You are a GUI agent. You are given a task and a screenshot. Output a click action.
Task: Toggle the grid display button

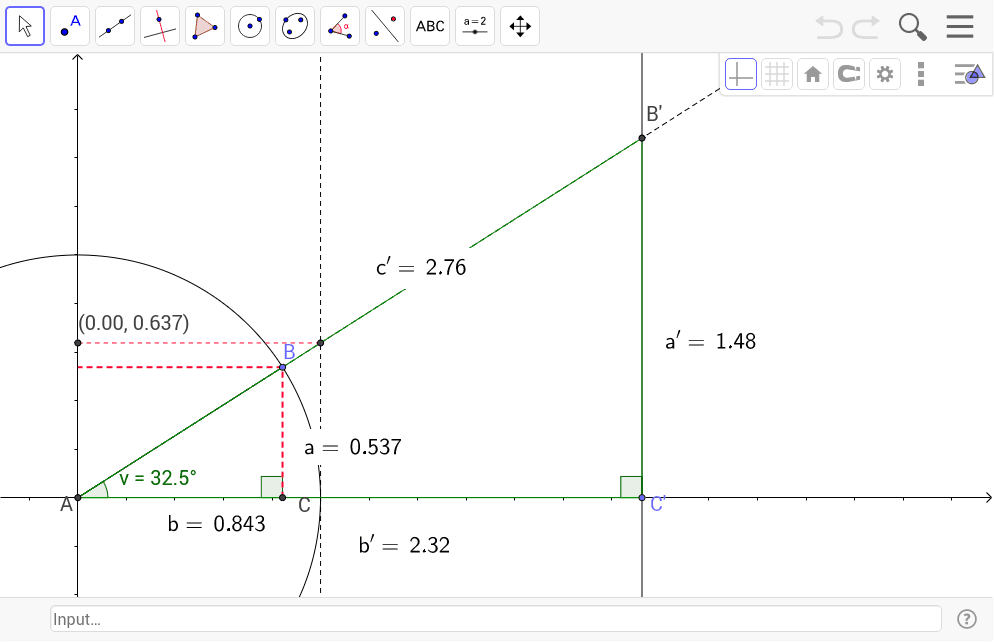point(777,74)
